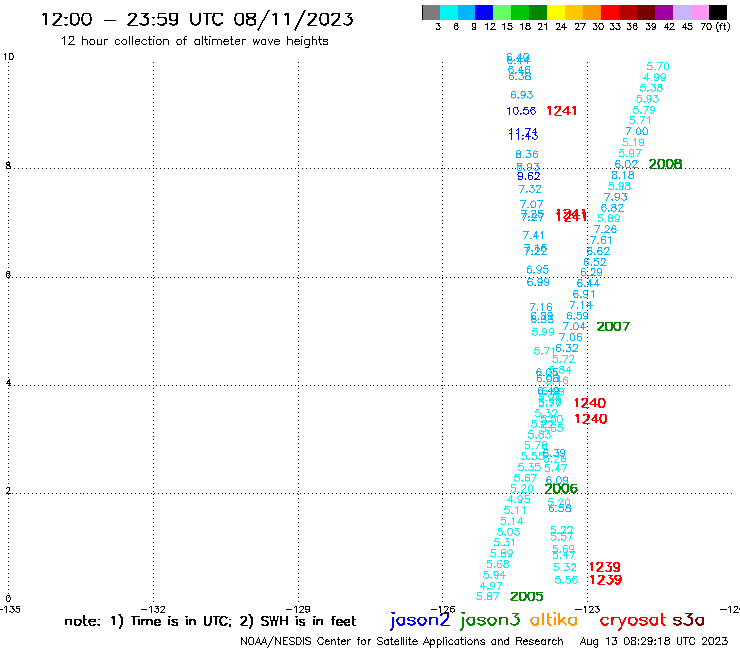
Task: Click the '-132' longitude axis label
Action: [154, 609]
